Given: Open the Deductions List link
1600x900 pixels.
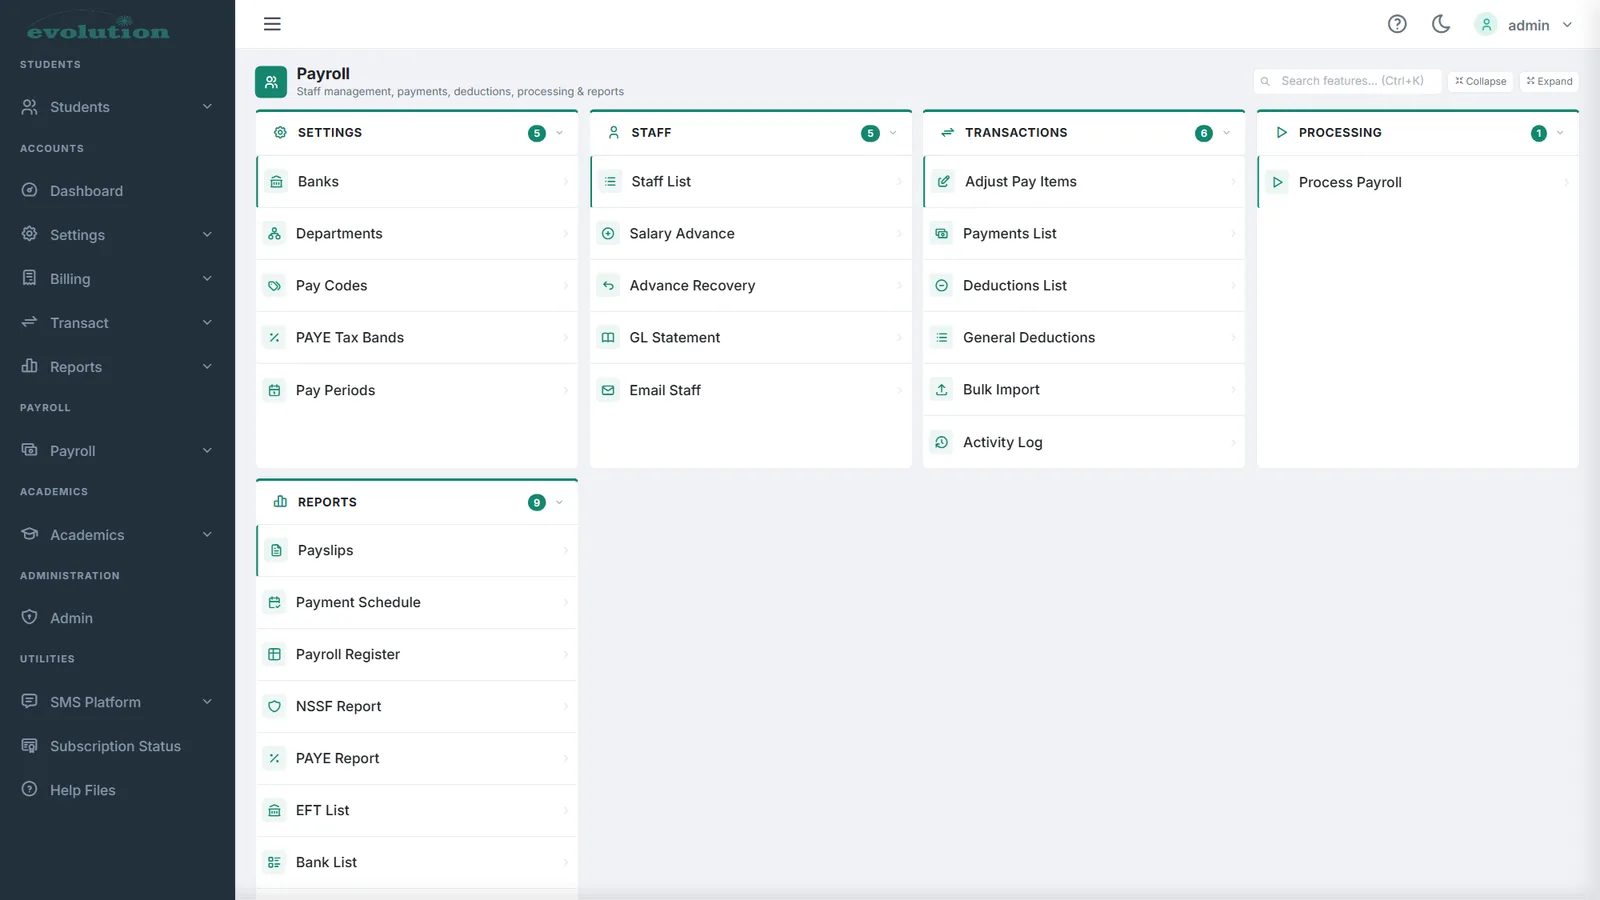Looking at the screenshot, I should click(1084, 286).
